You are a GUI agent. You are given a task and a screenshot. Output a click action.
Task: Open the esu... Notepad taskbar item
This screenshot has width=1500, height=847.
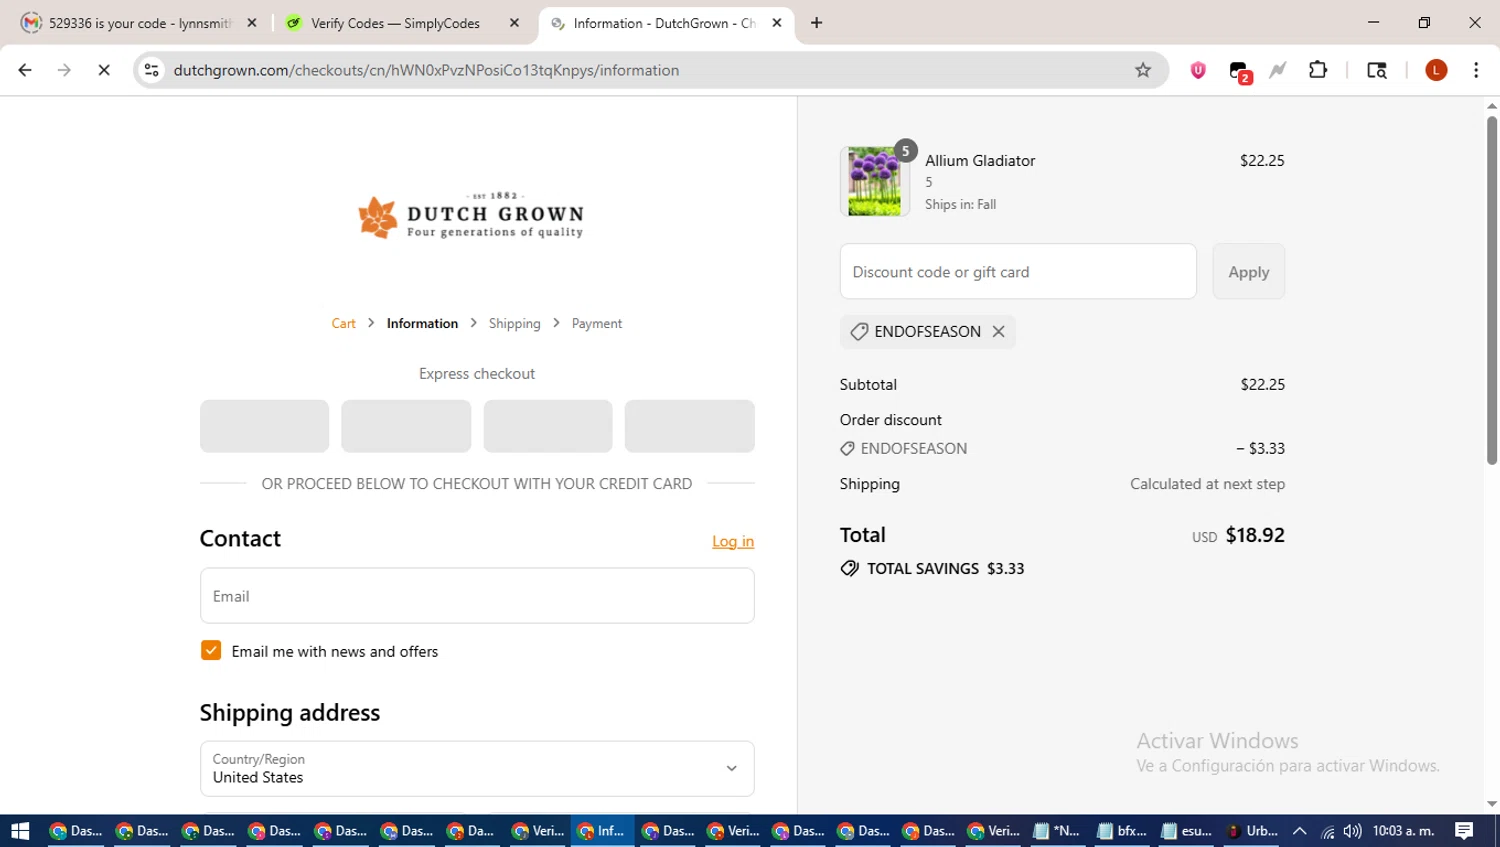tap(1187, 831)
